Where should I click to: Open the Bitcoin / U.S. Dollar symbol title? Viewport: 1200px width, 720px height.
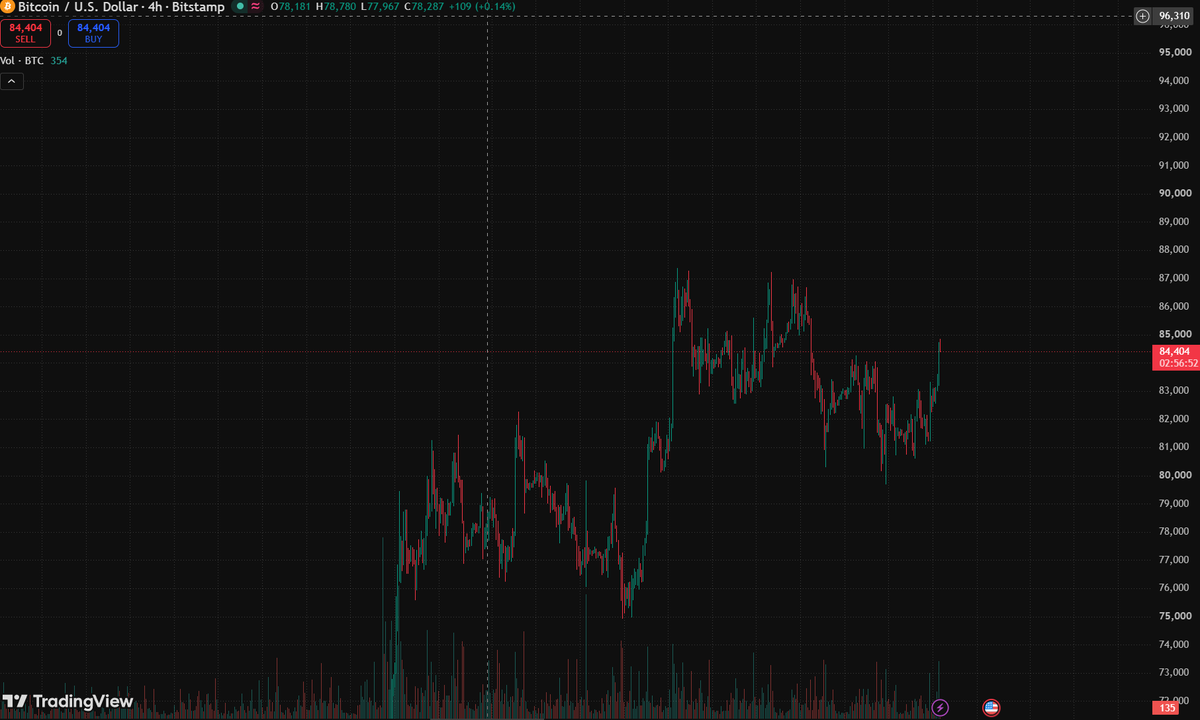pos(76,7)
